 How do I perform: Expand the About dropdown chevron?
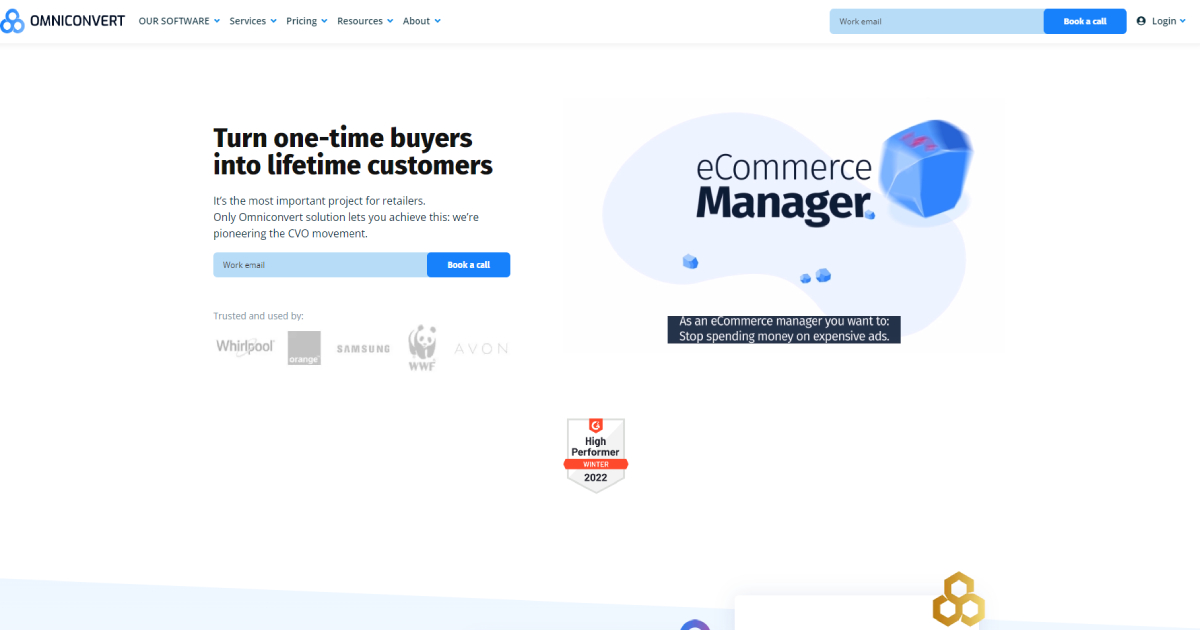(437, 21)
